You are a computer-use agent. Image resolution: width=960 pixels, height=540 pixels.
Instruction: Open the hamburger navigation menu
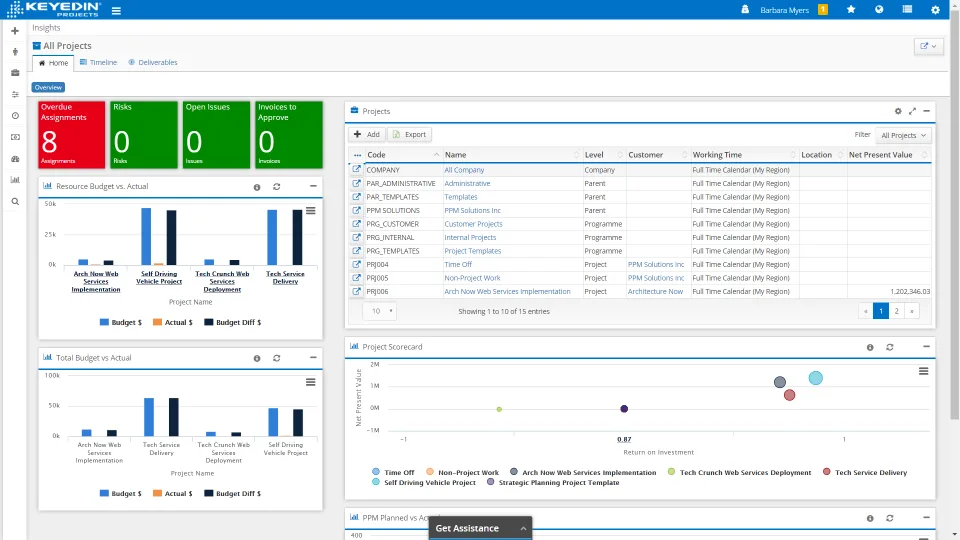click(x=116, y=10)
